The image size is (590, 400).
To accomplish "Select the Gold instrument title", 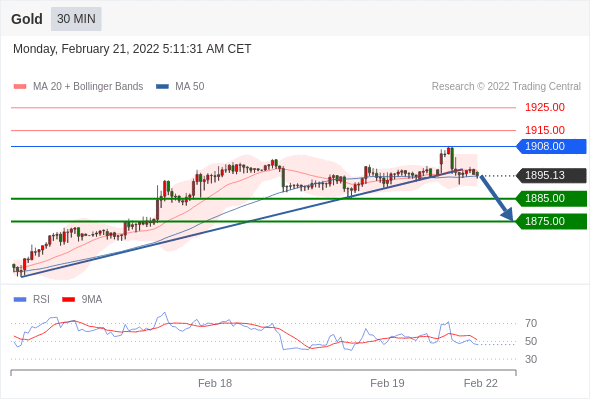I will click(x=27, y=19).
